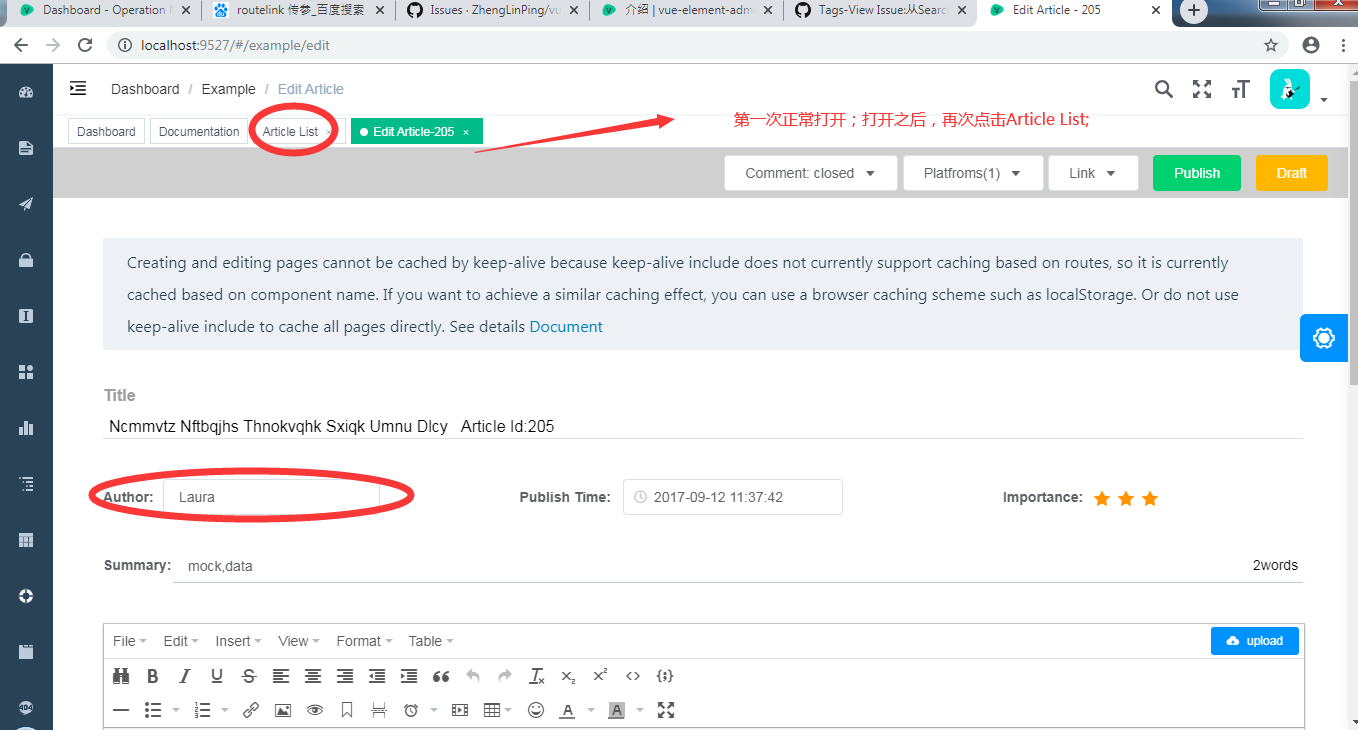Click the fullscreen icon in the header

[1201, 89]
